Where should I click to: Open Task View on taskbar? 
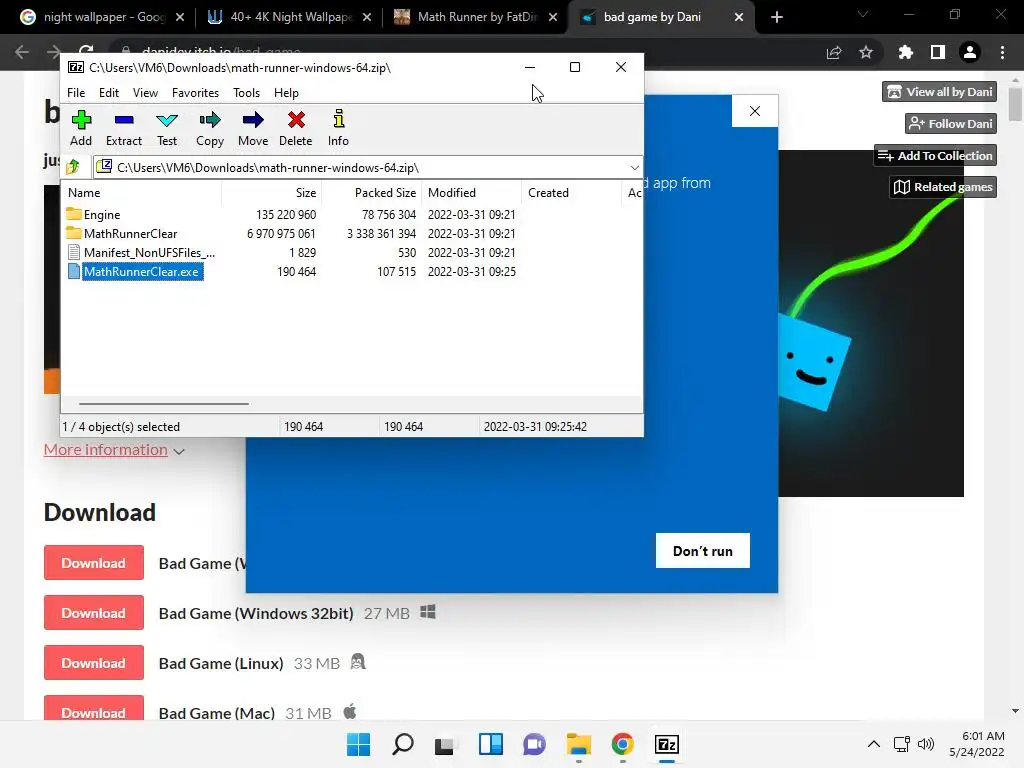(x=446, y=744)
